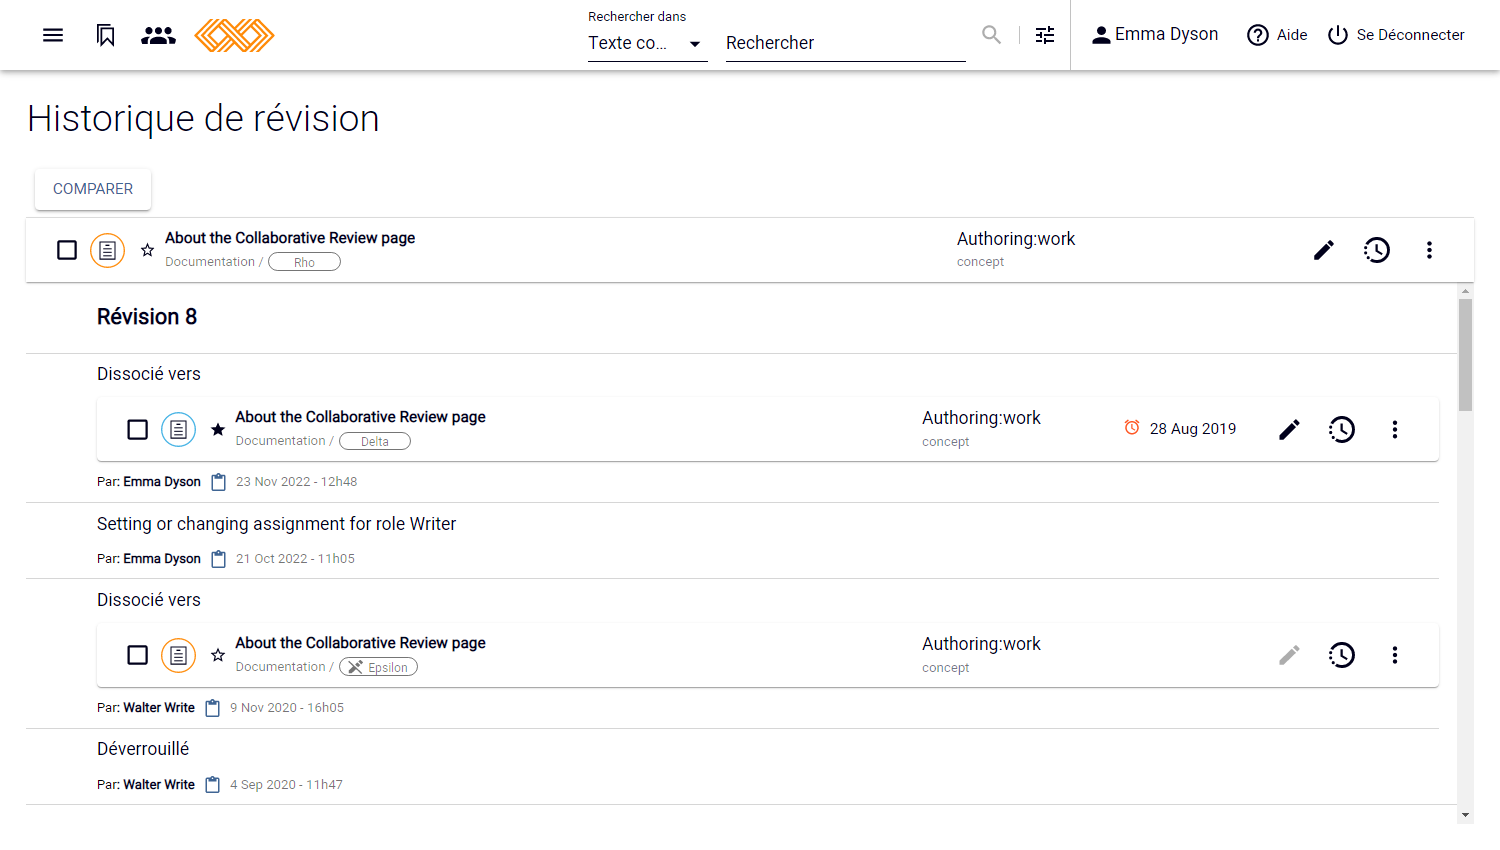Click the greyed pencil on Epsilon document
Viewport: 1500px width, 850px height.
point(1290,655)
